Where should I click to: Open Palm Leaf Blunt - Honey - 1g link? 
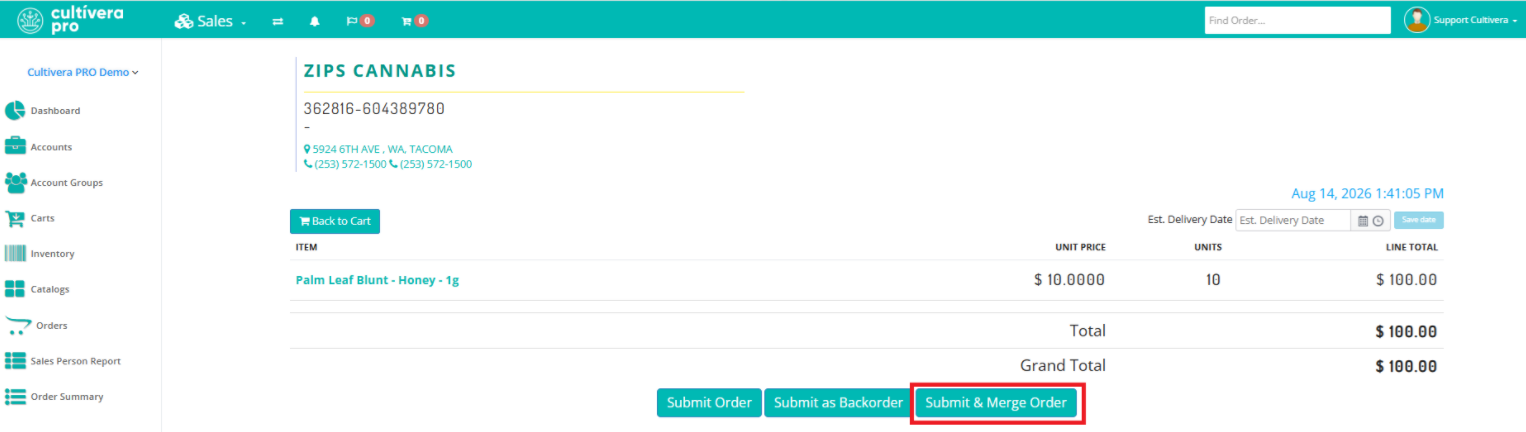pyautogui.click(x=377, y=280)
